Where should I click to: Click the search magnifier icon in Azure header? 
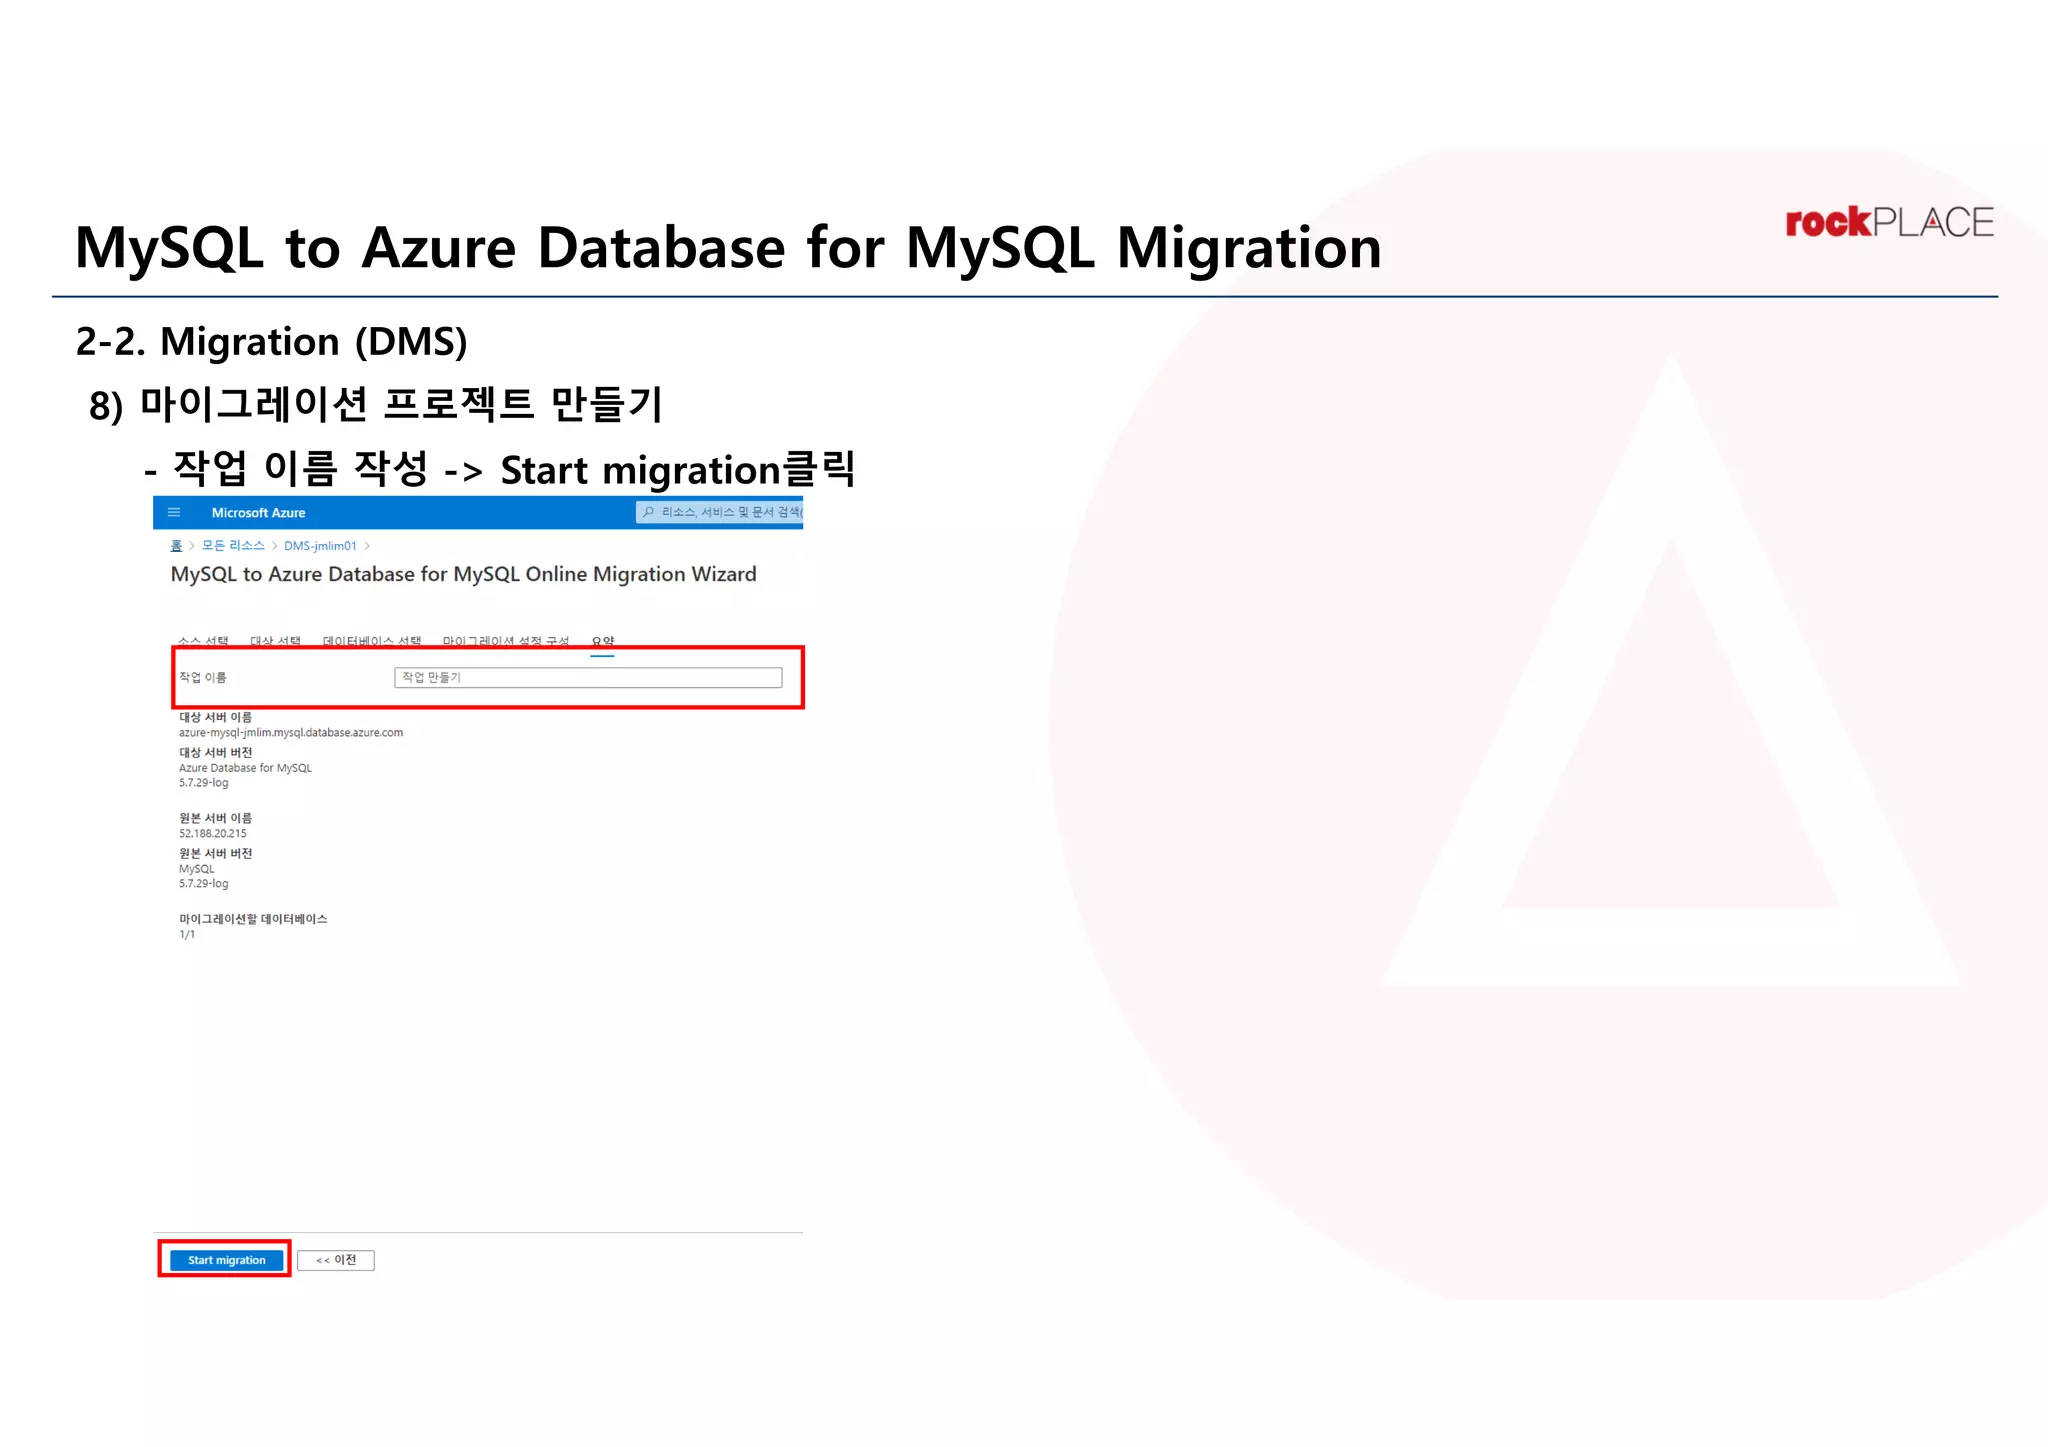pyautogui.click(x=649, y=512)
